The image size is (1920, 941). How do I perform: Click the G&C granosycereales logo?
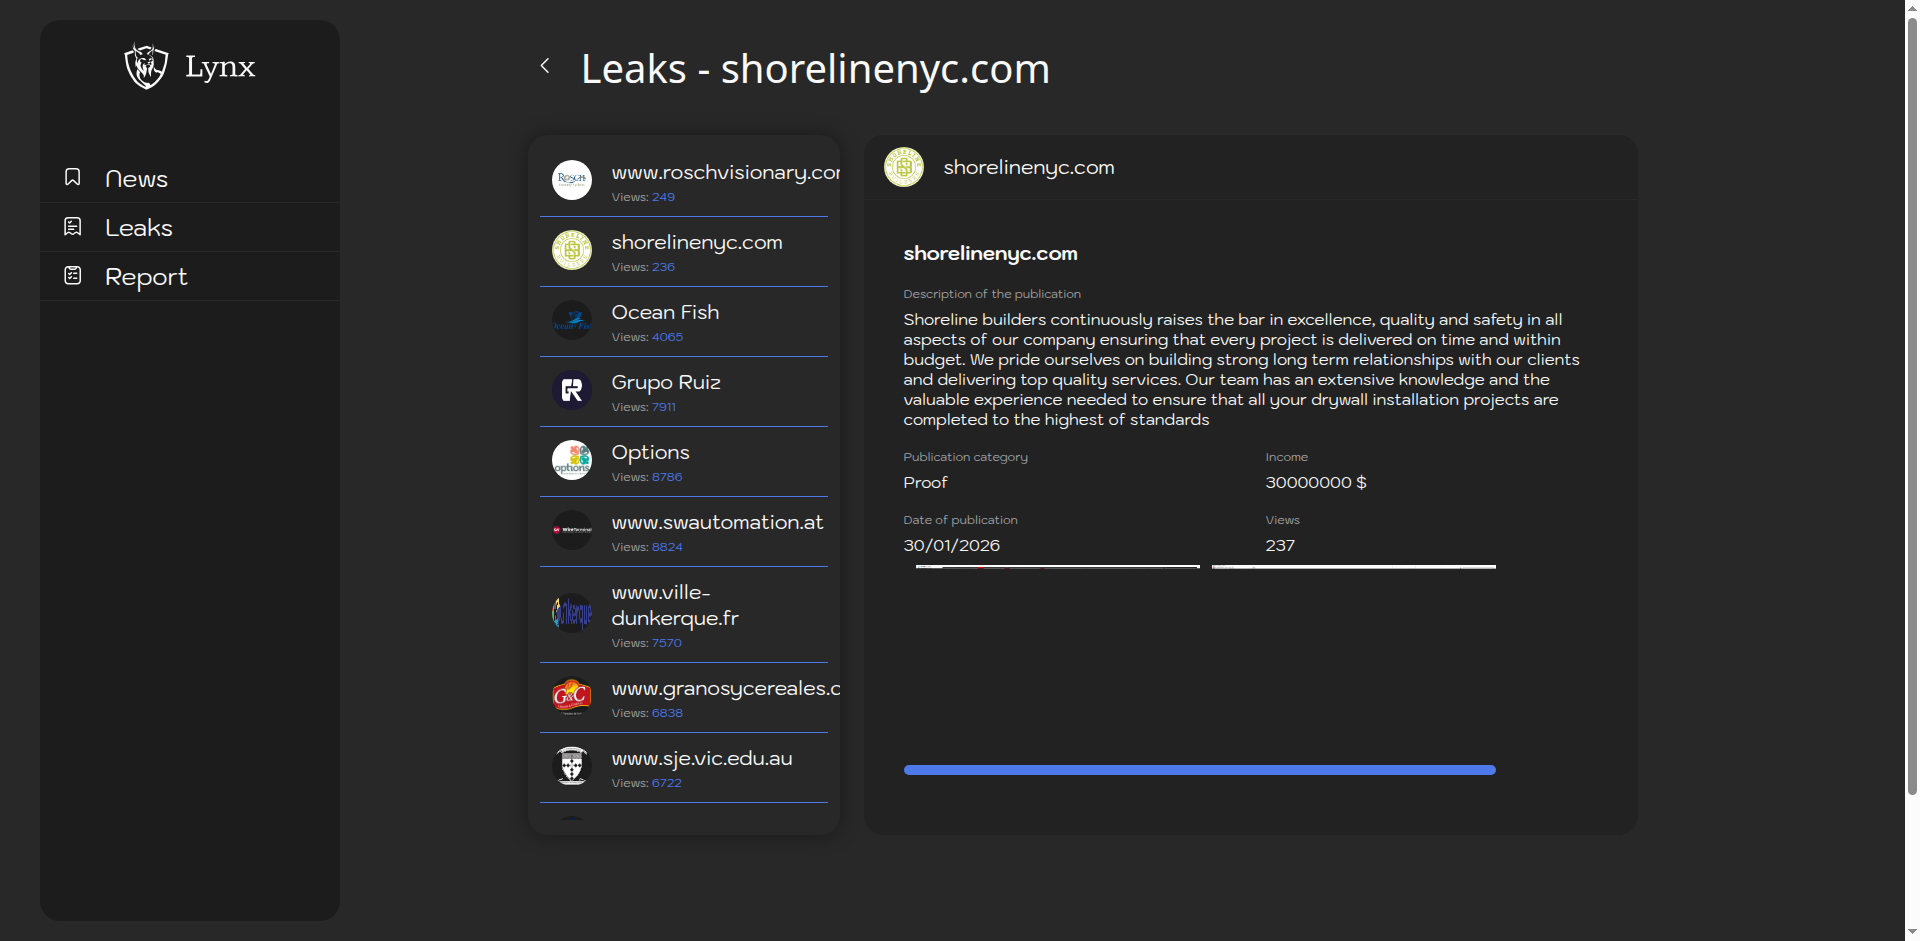click(x=572, y=696)
